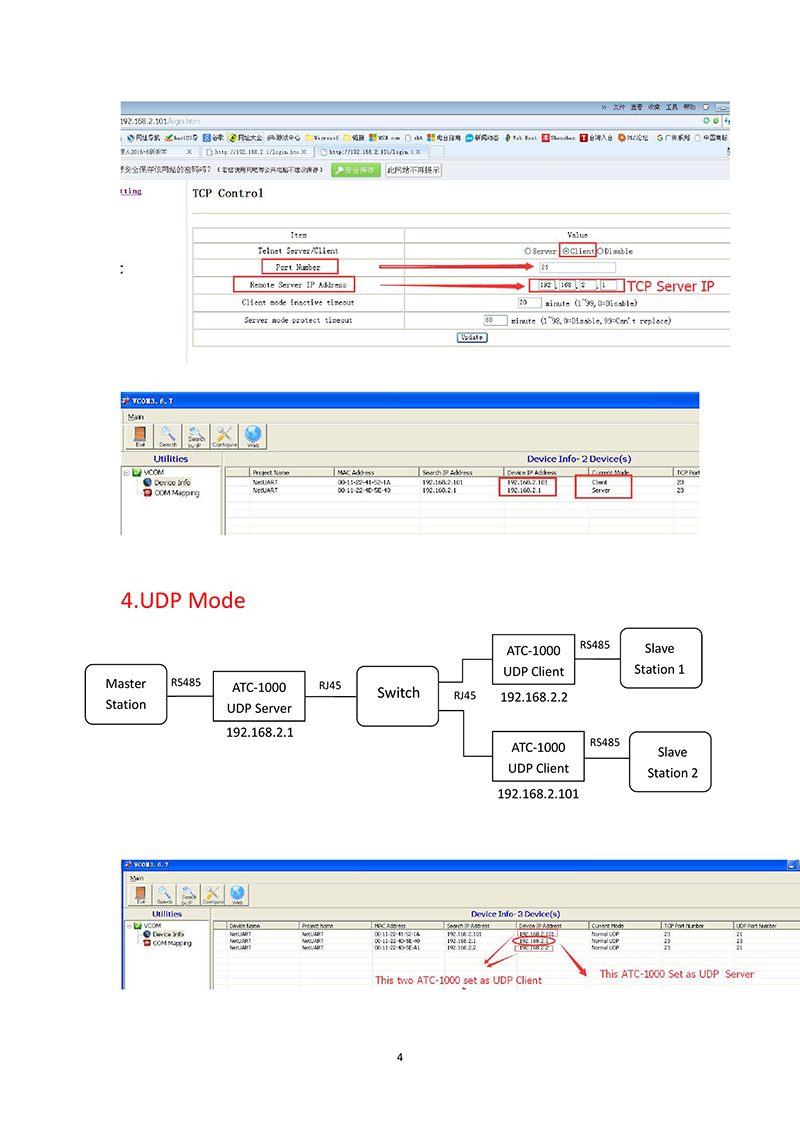The image size is (800, 1131).
Task: Click Web globe icon in lower VCOM window
Action: tap(237, 894)
